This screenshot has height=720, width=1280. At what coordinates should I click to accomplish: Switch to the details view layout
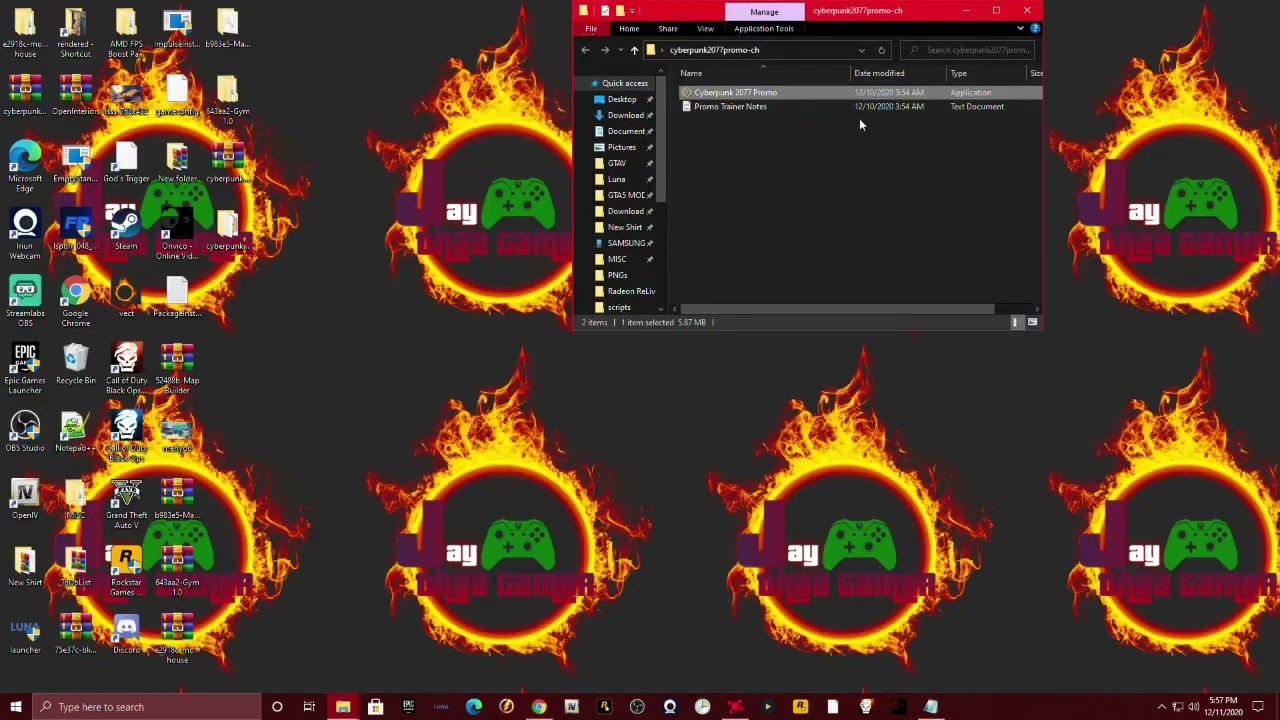click(x=1016, y=322)
